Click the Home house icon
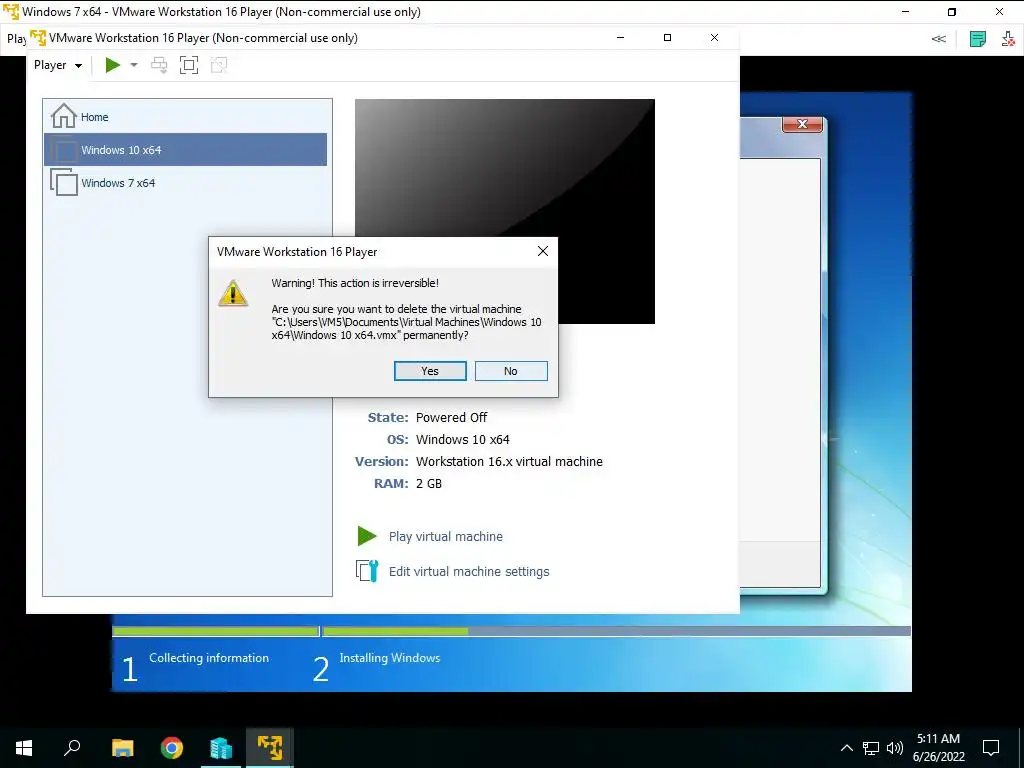 click(x=63, y=116)
